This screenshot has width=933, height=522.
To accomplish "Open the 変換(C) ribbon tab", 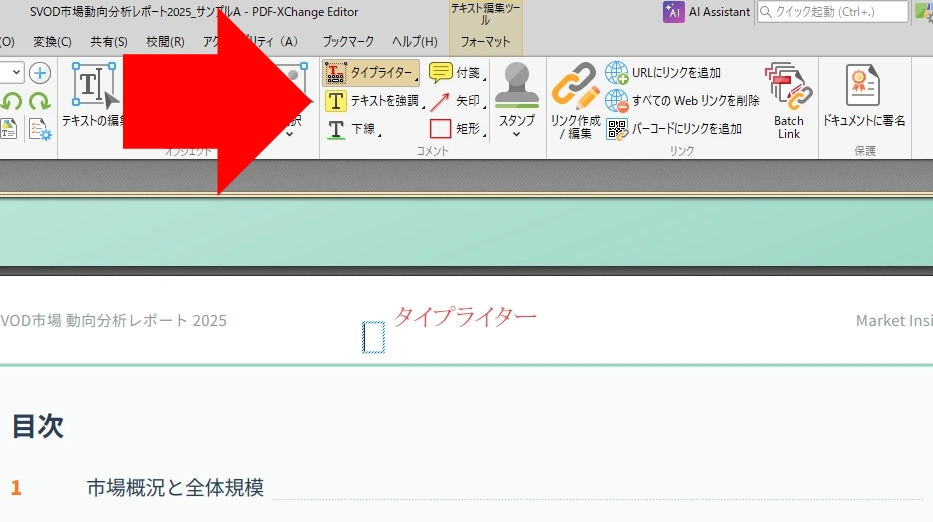I will (x=52, y=42).
